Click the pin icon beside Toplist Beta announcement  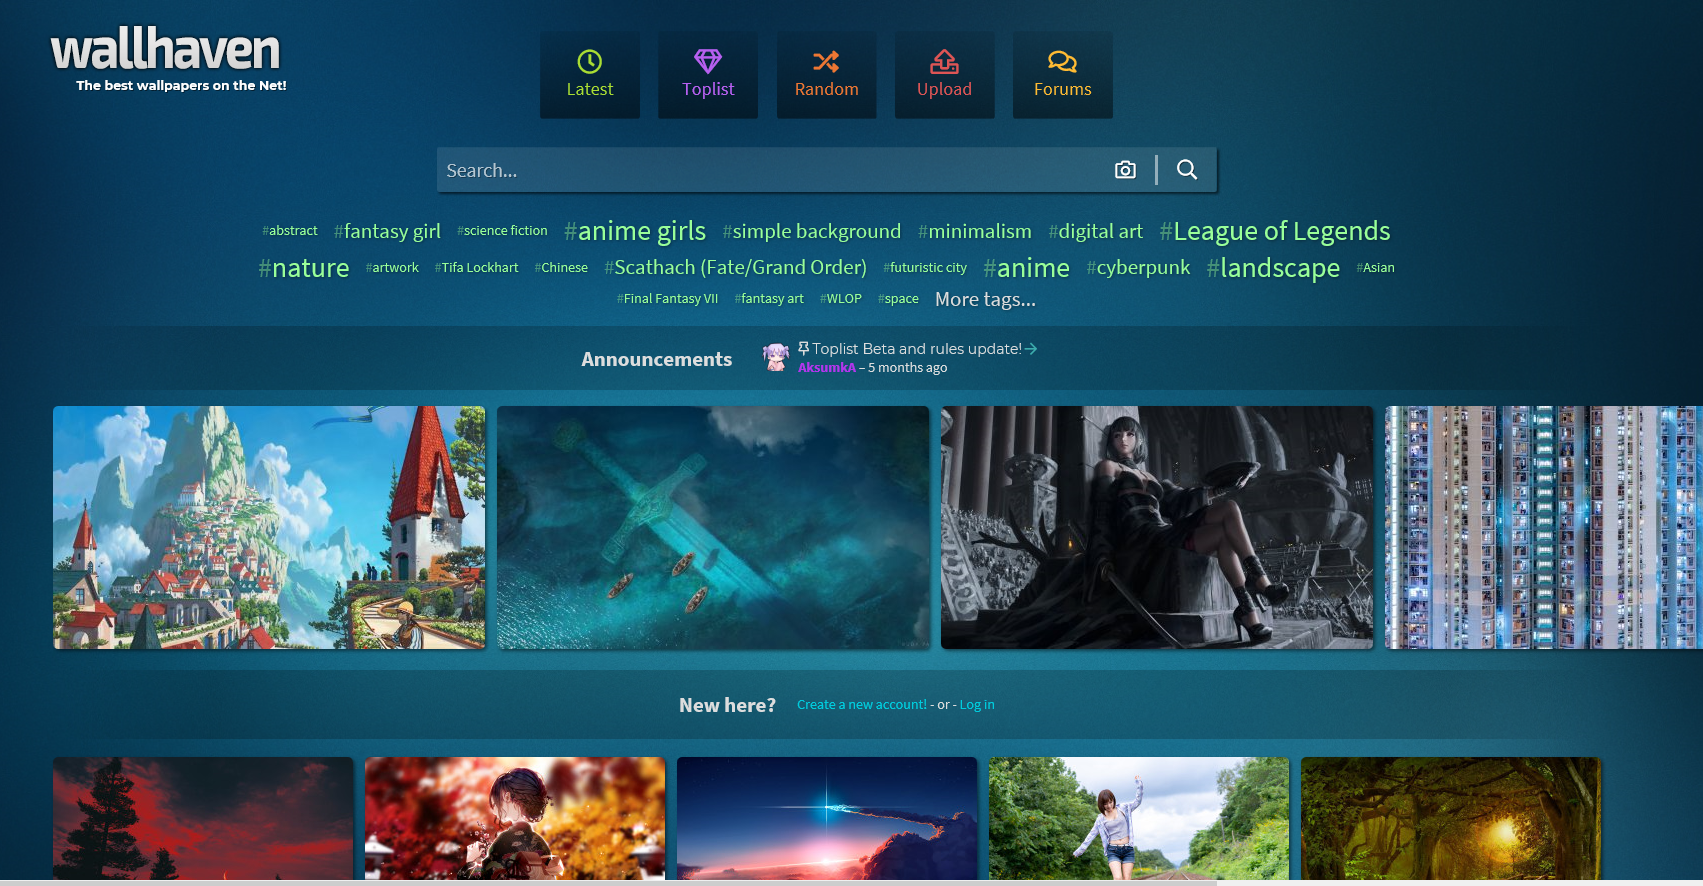click(x=803, y=348)
